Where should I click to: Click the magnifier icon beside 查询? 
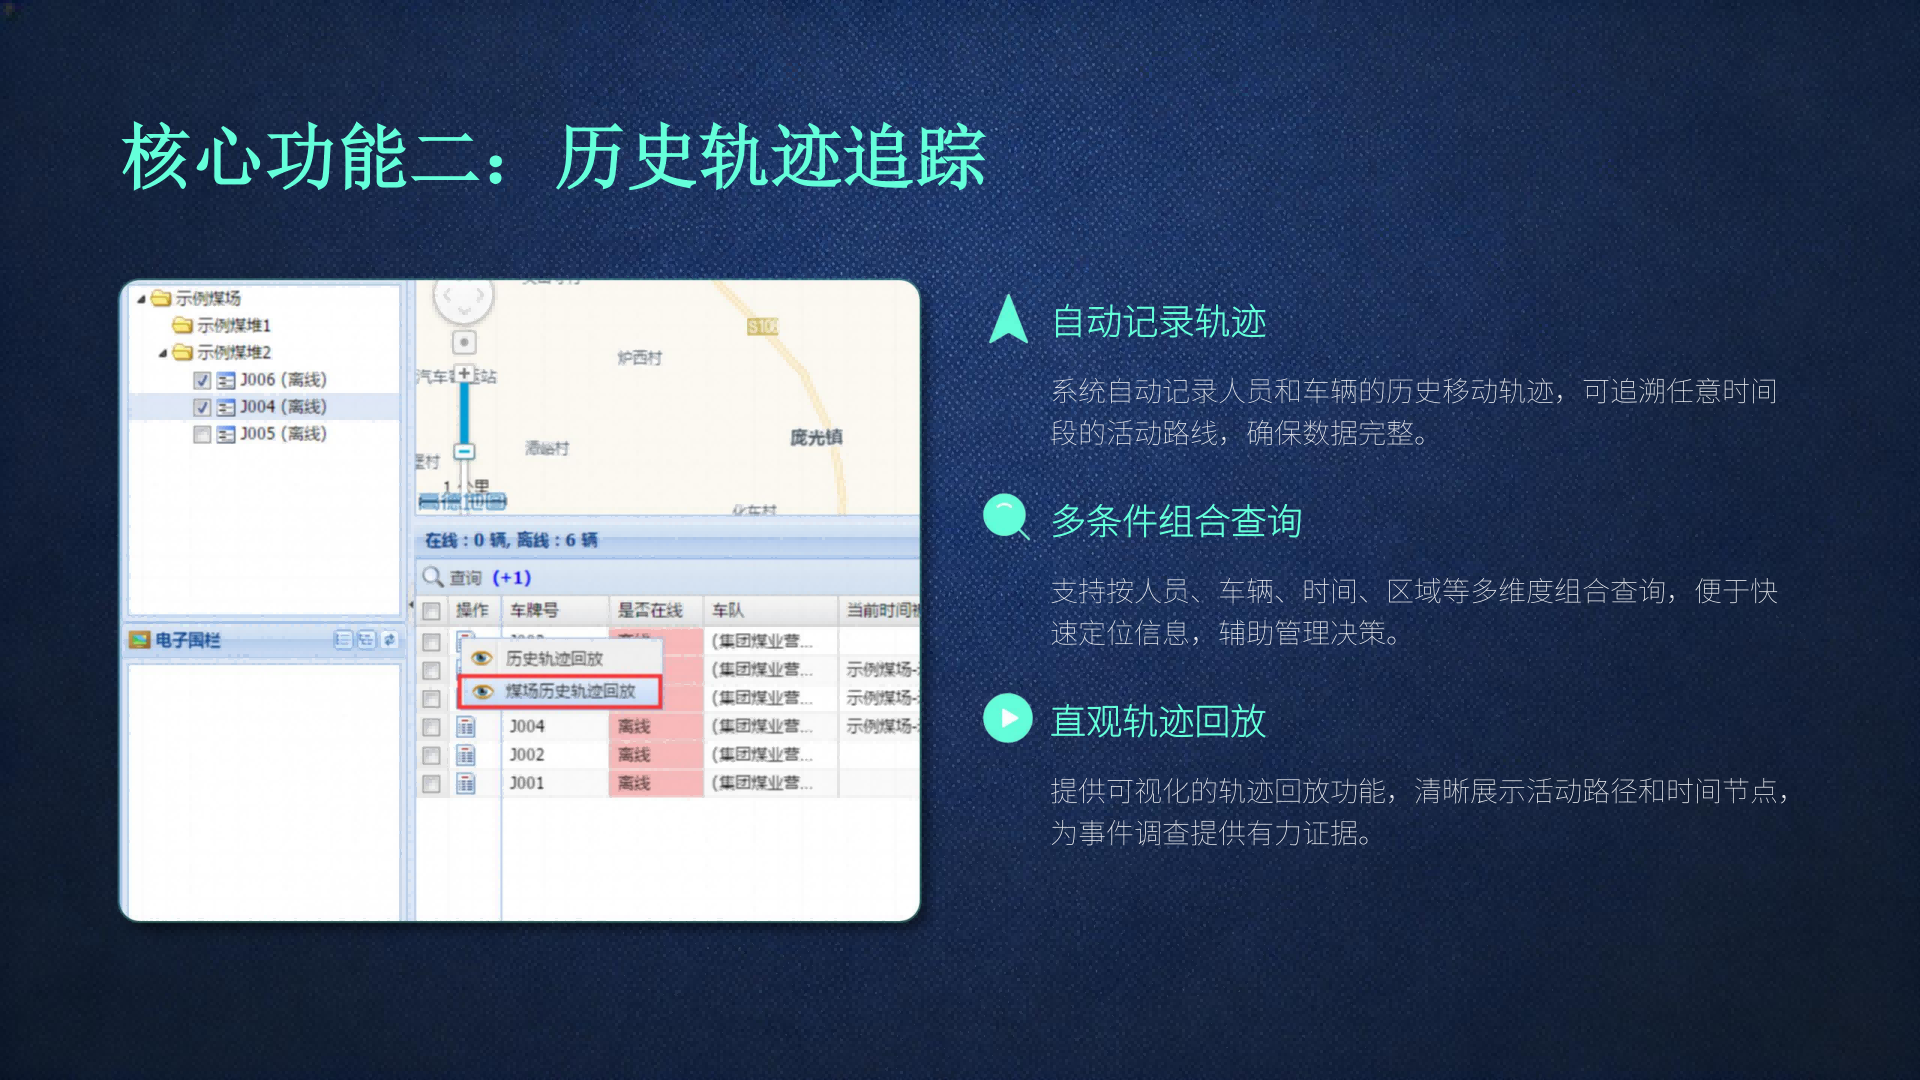click(433, 577)
